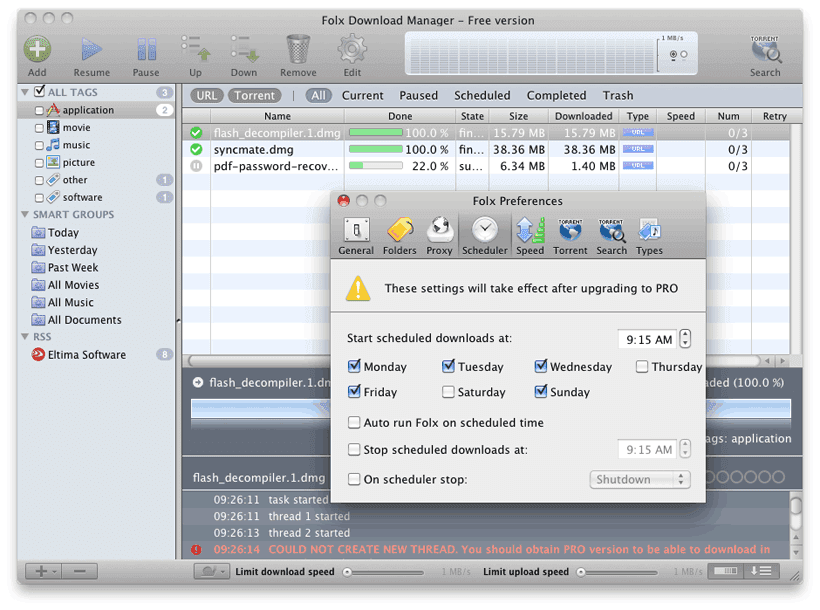Pause the selected download
The image size is (820, 610).
coord(145,48)
